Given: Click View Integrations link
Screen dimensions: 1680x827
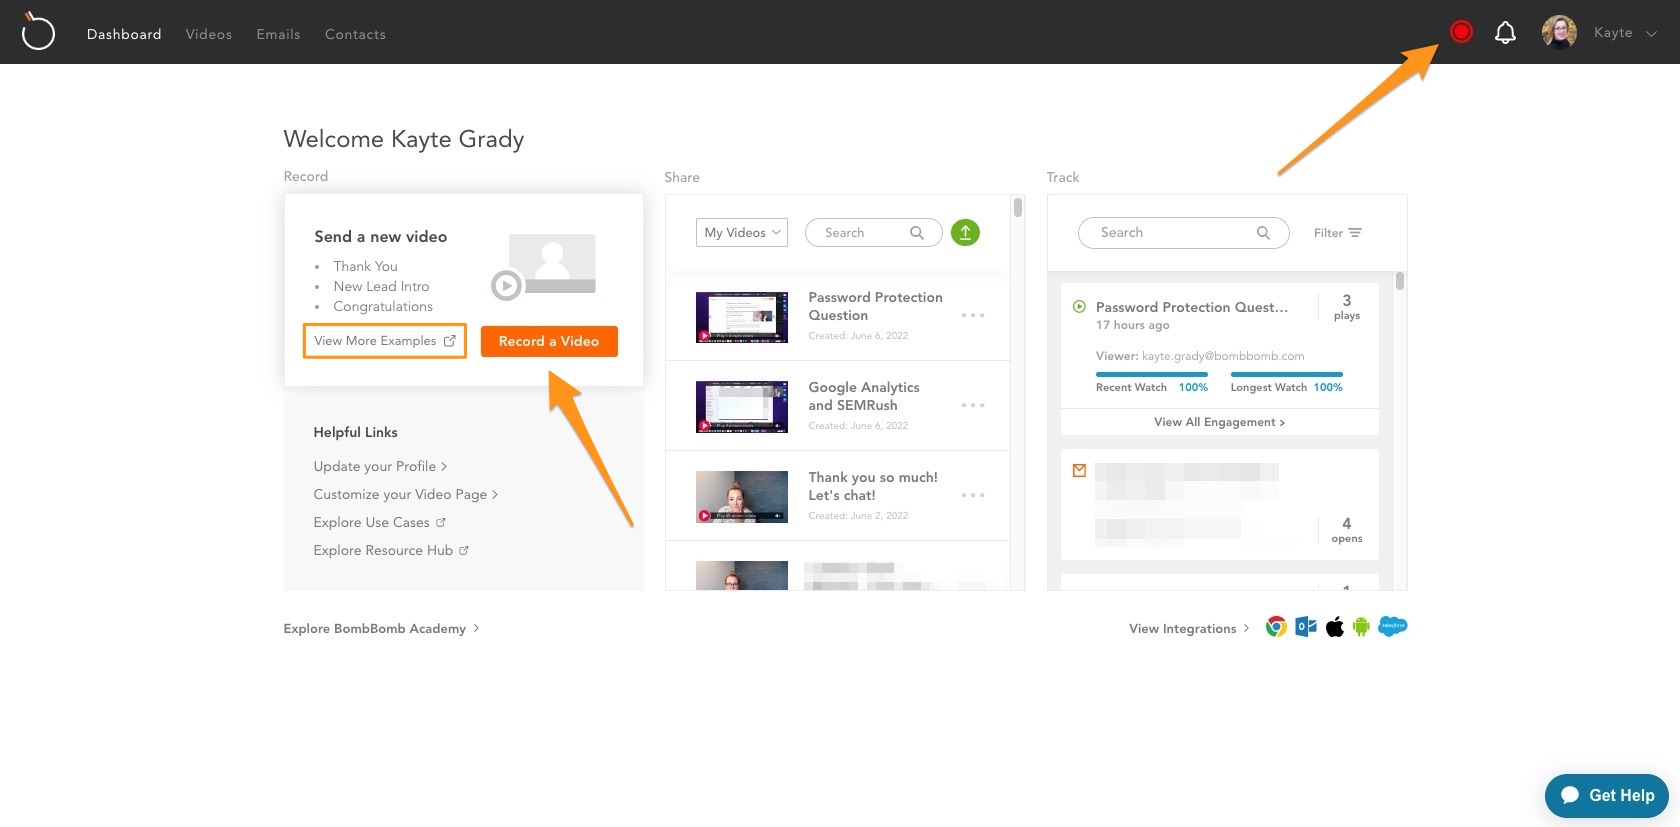Looking at the screenshot, I should [x=1189, y=628].
